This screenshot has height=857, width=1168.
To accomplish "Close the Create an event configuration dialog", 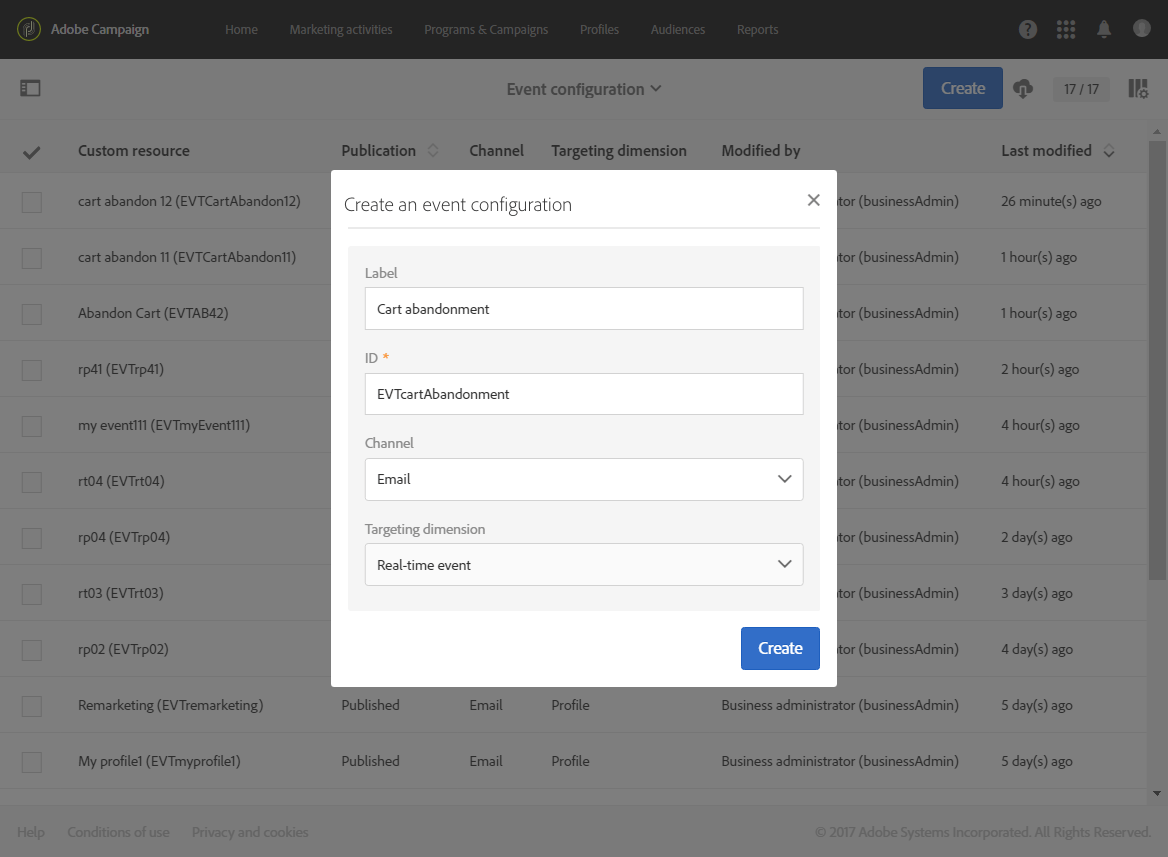I will point(813,199).
